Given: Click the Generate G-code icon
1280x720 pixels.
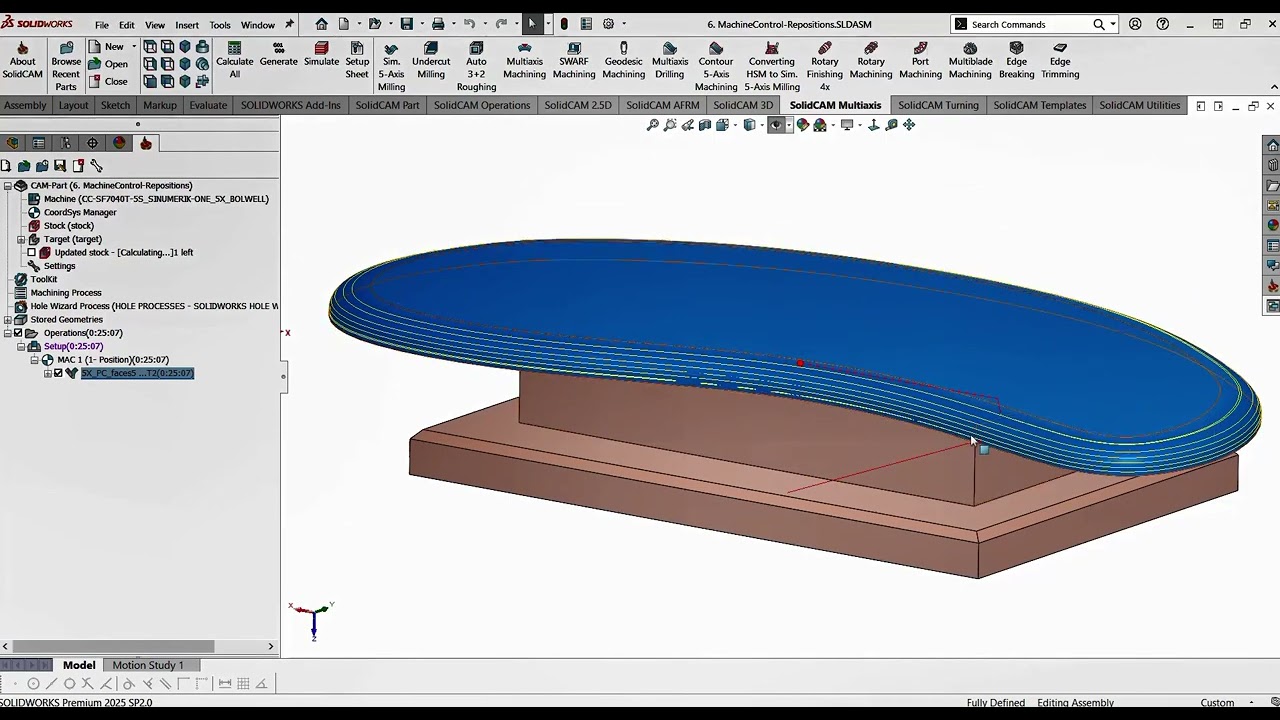Looking at the screenshot, I should point(279,48).
